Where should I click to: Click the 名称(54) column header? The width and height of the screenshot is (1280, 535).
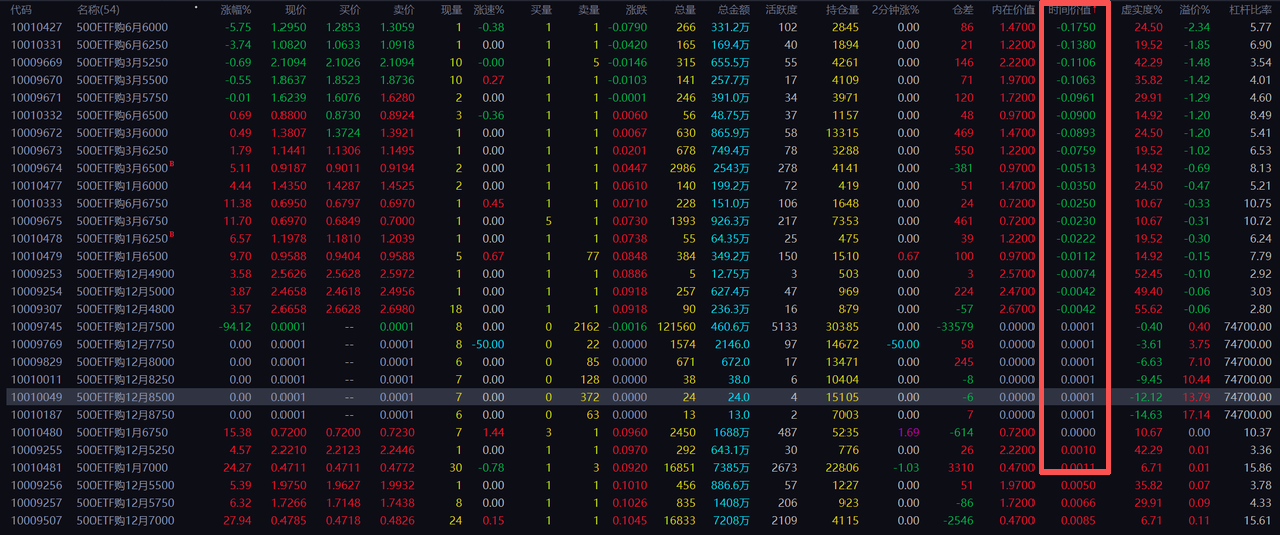99,9
